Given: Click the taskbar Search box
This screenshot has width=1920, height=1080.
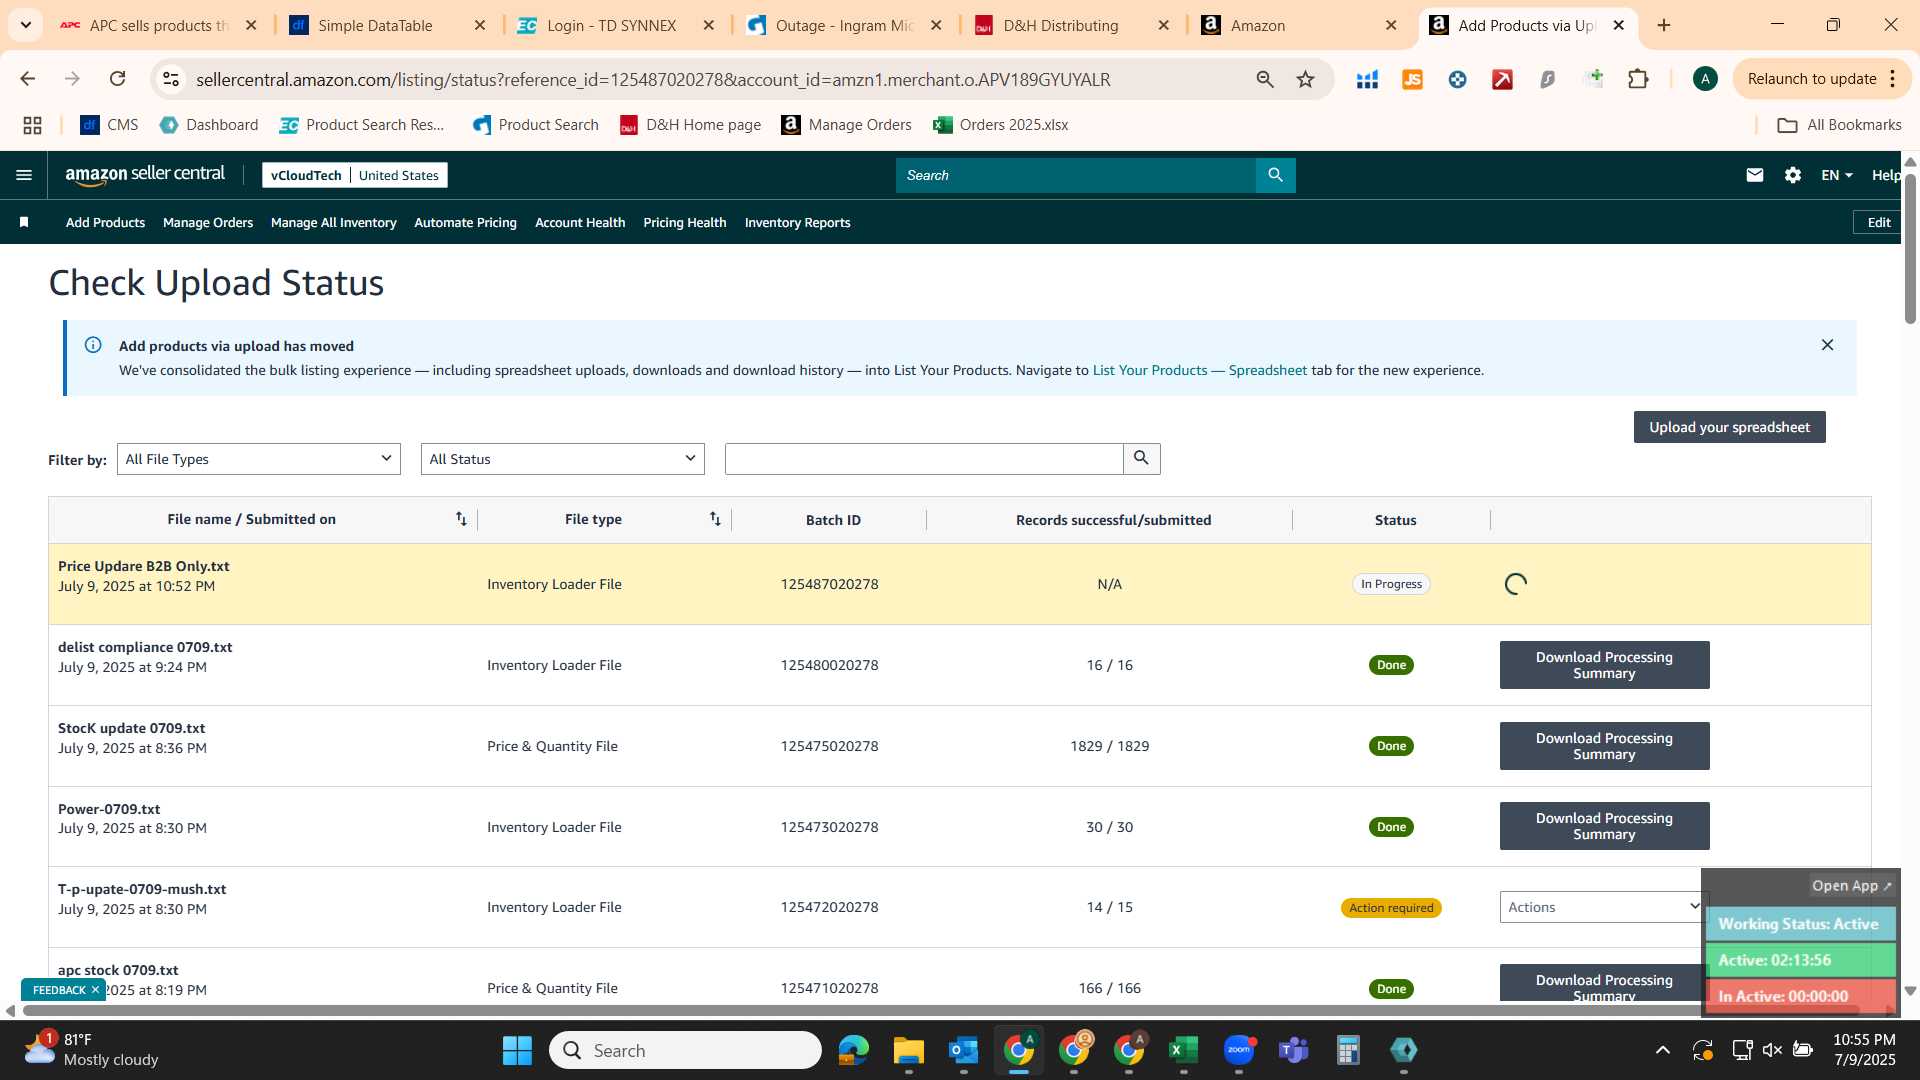Looking at the screenshot, I should [685, 1050].
